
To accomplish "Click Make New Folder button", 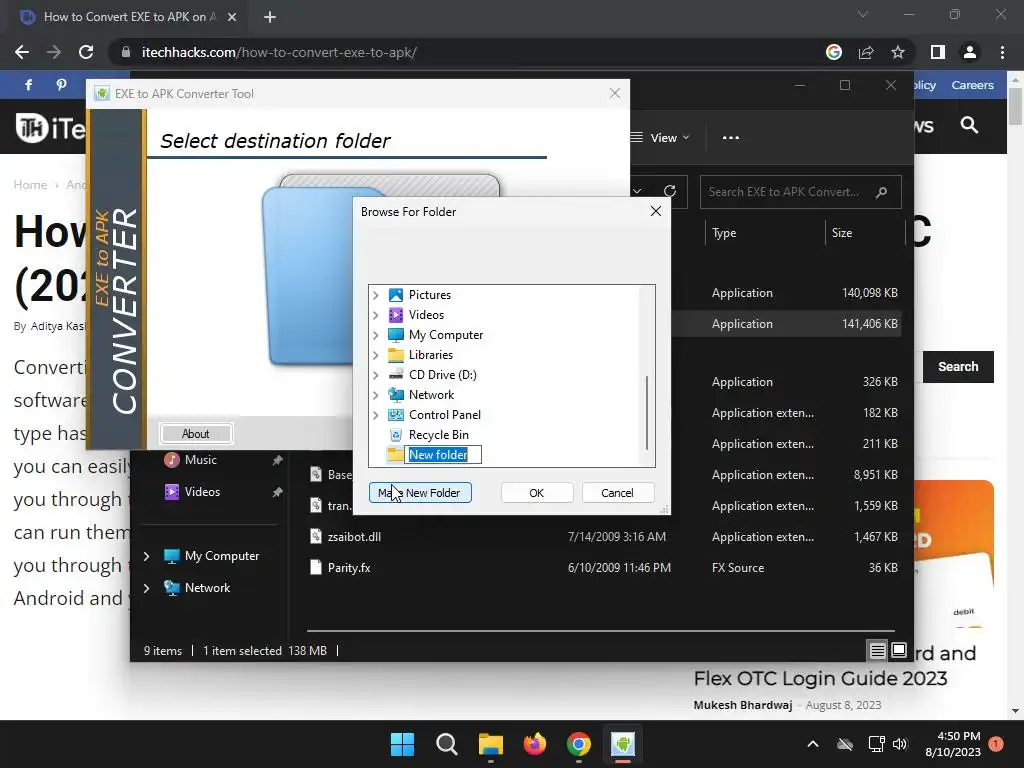I will click(x=420, y=492).
